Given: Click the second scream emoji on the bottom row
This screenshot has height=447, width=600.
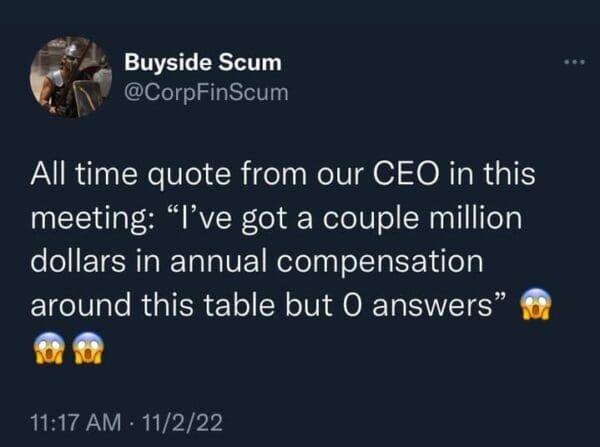Looking at the screenshot, I should coord(89,347).
